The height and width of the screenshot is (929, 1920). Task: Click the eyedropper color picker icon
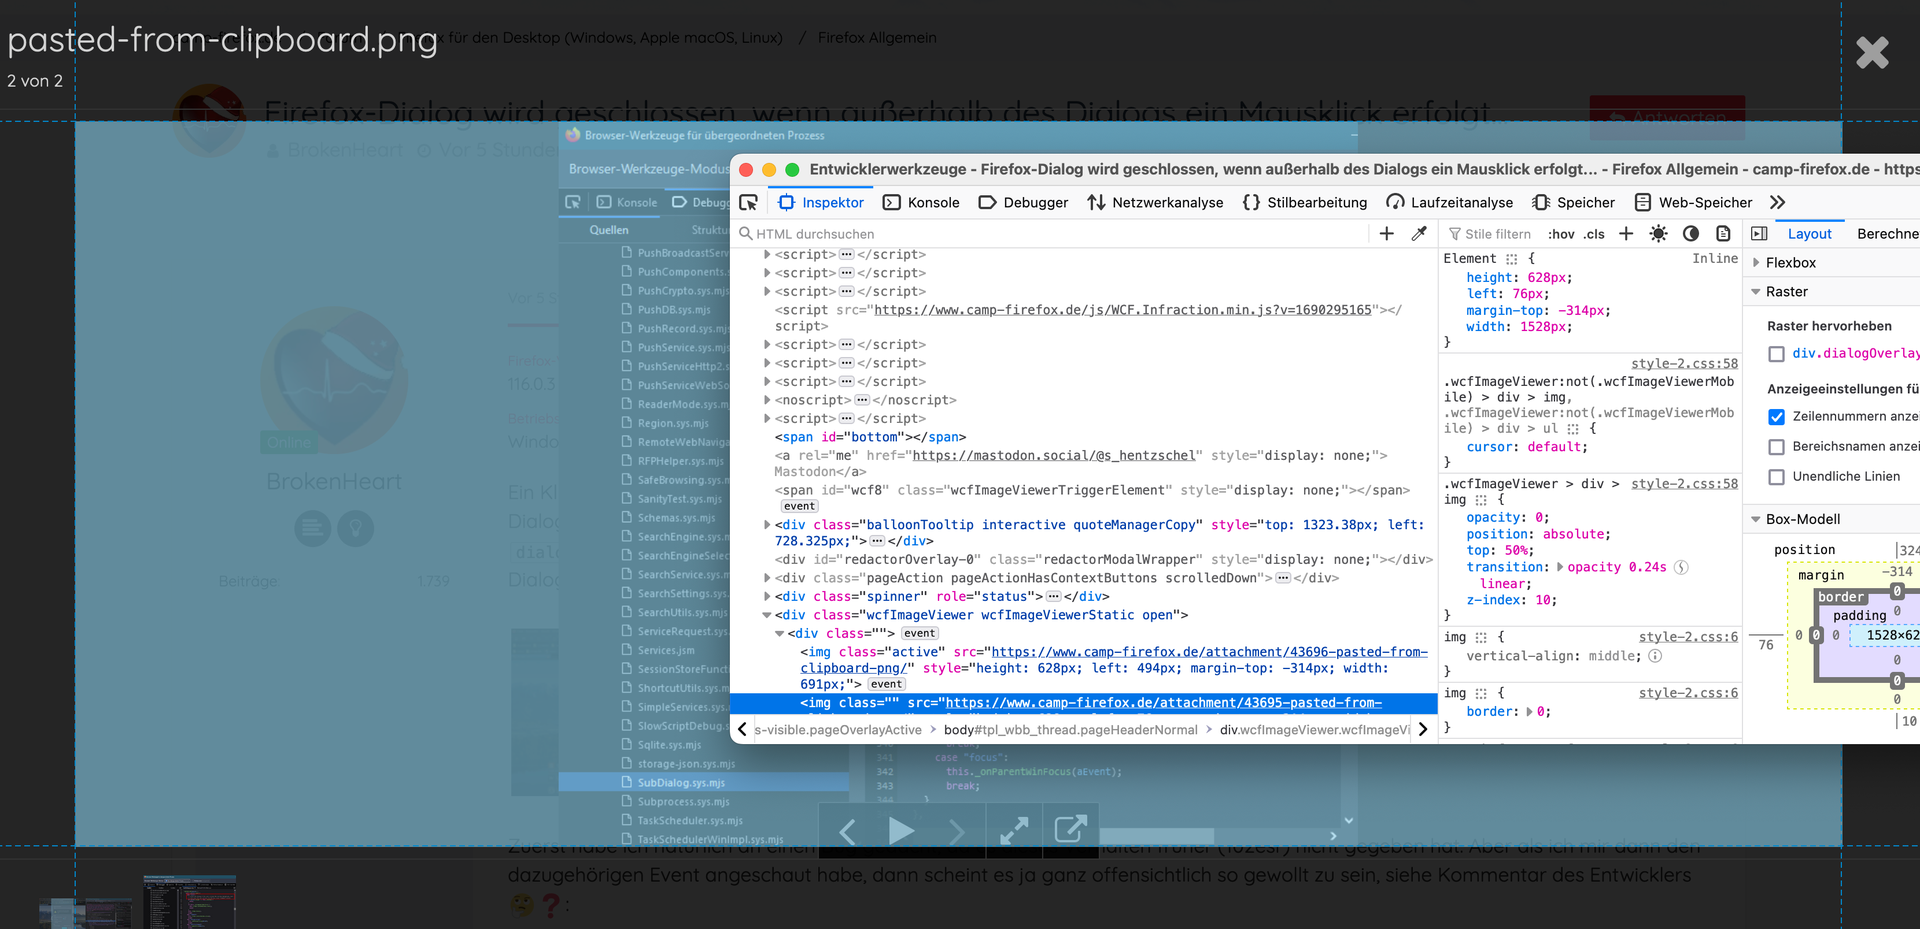1418,234
